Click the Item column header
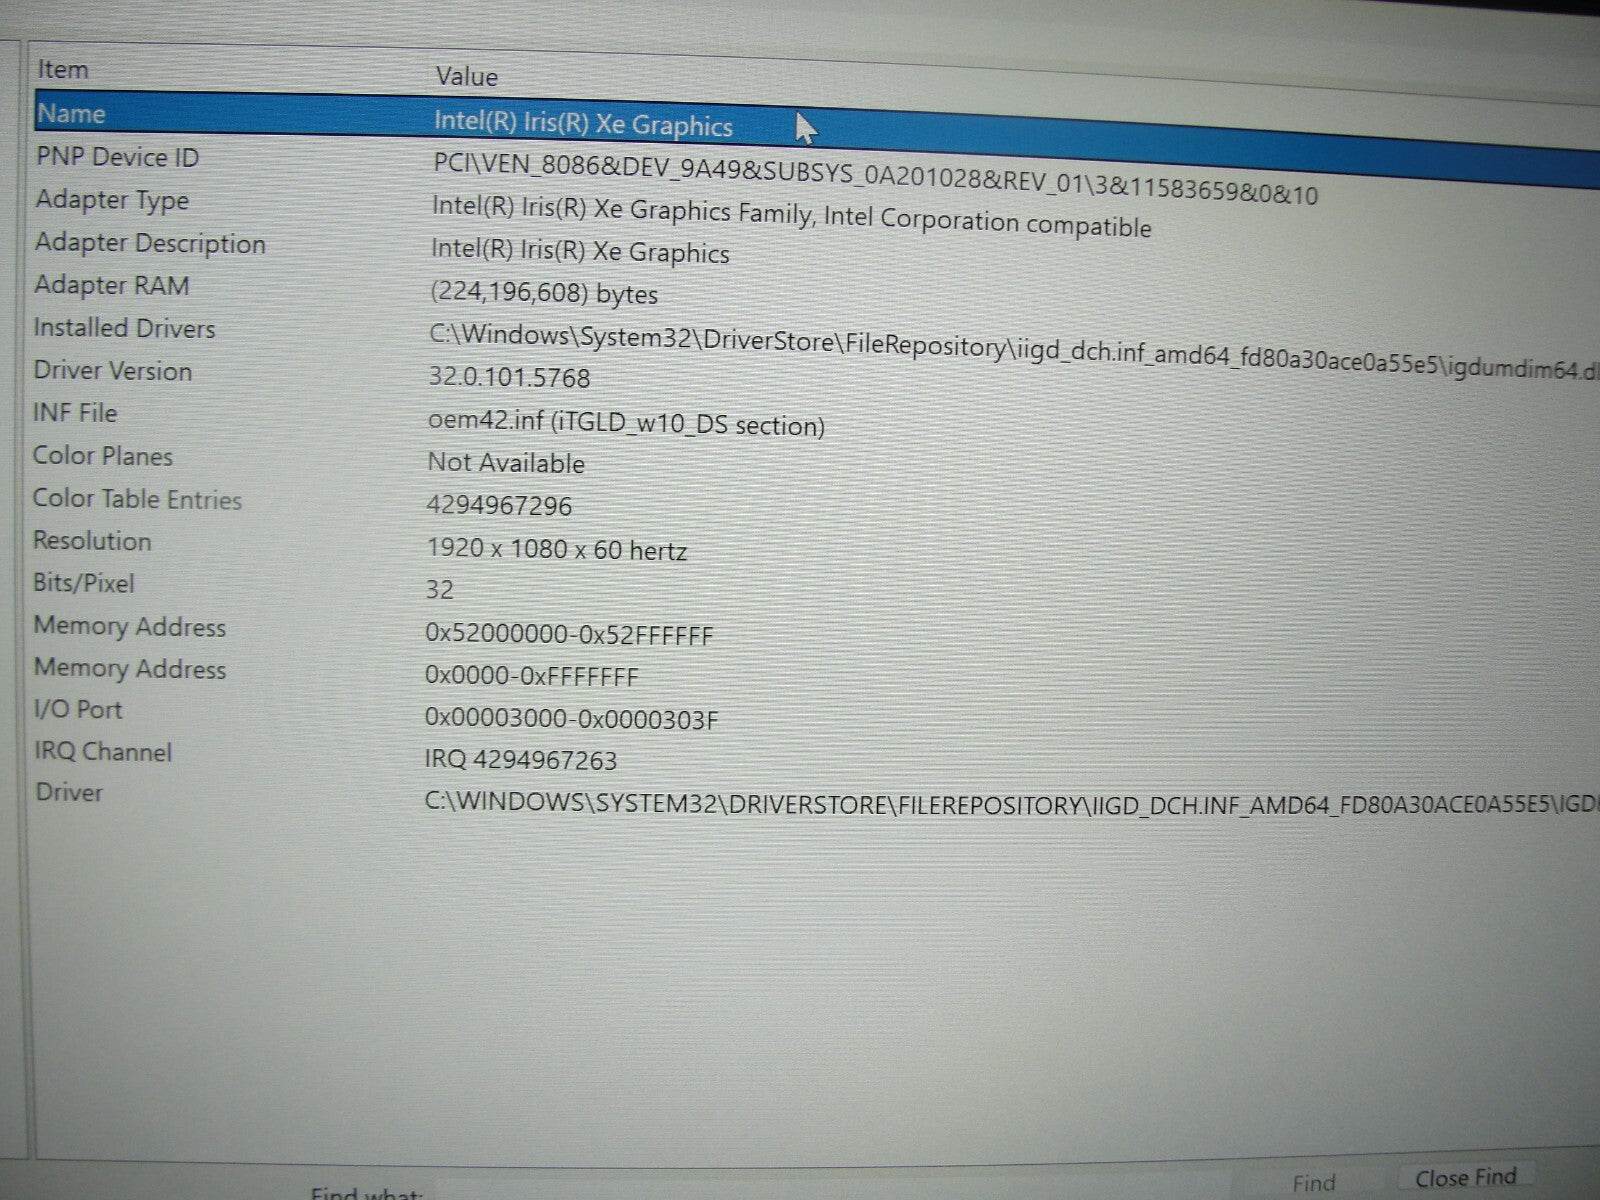1600x1200 pixels. tap(62, 69)
